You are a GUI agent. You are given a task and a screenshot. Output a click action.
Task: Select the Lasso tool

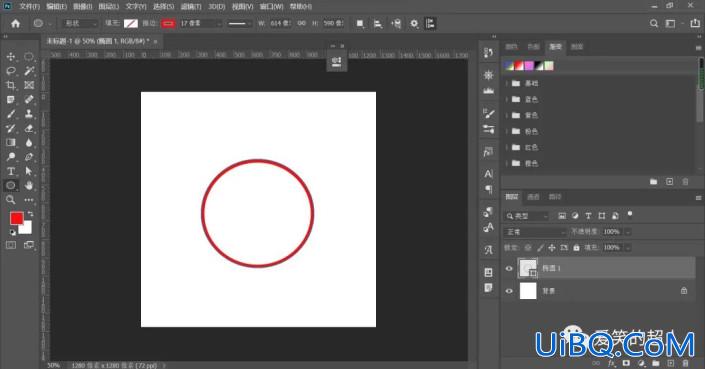pyautogui.click(x=11, y=71)
